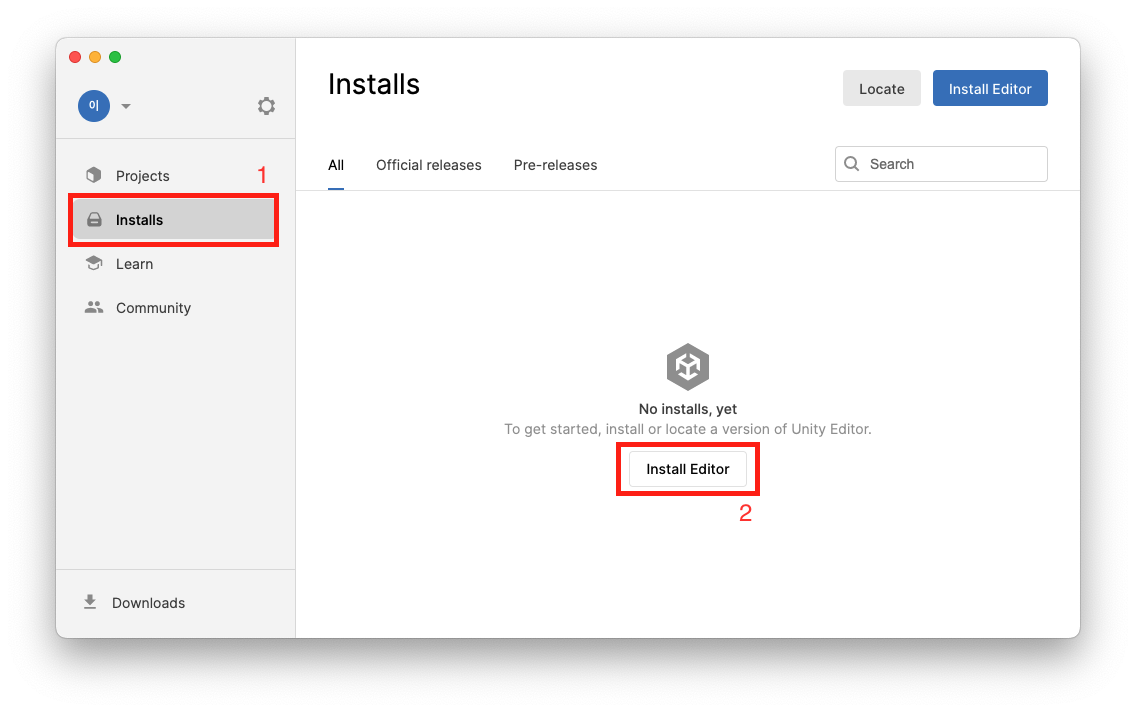Click the Locate button

(881, 88)
